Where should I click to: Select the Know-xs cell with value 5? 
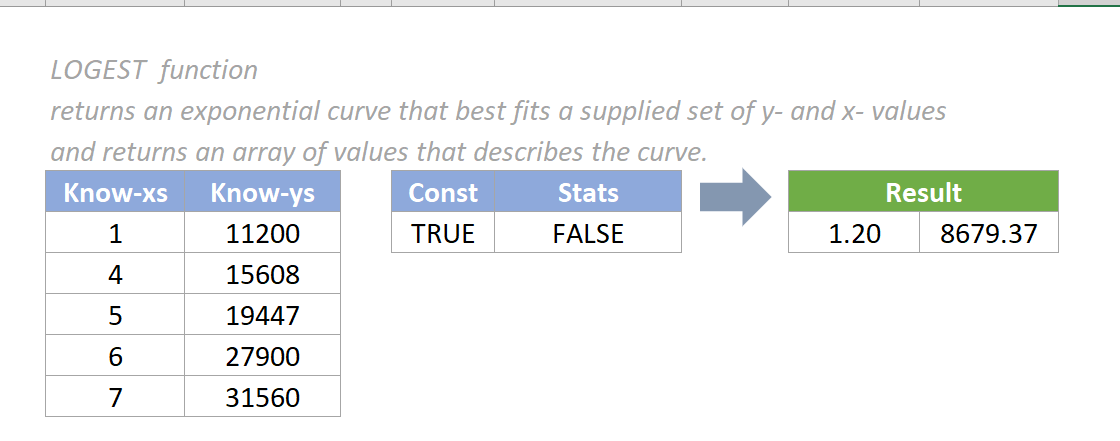(115, 316)
